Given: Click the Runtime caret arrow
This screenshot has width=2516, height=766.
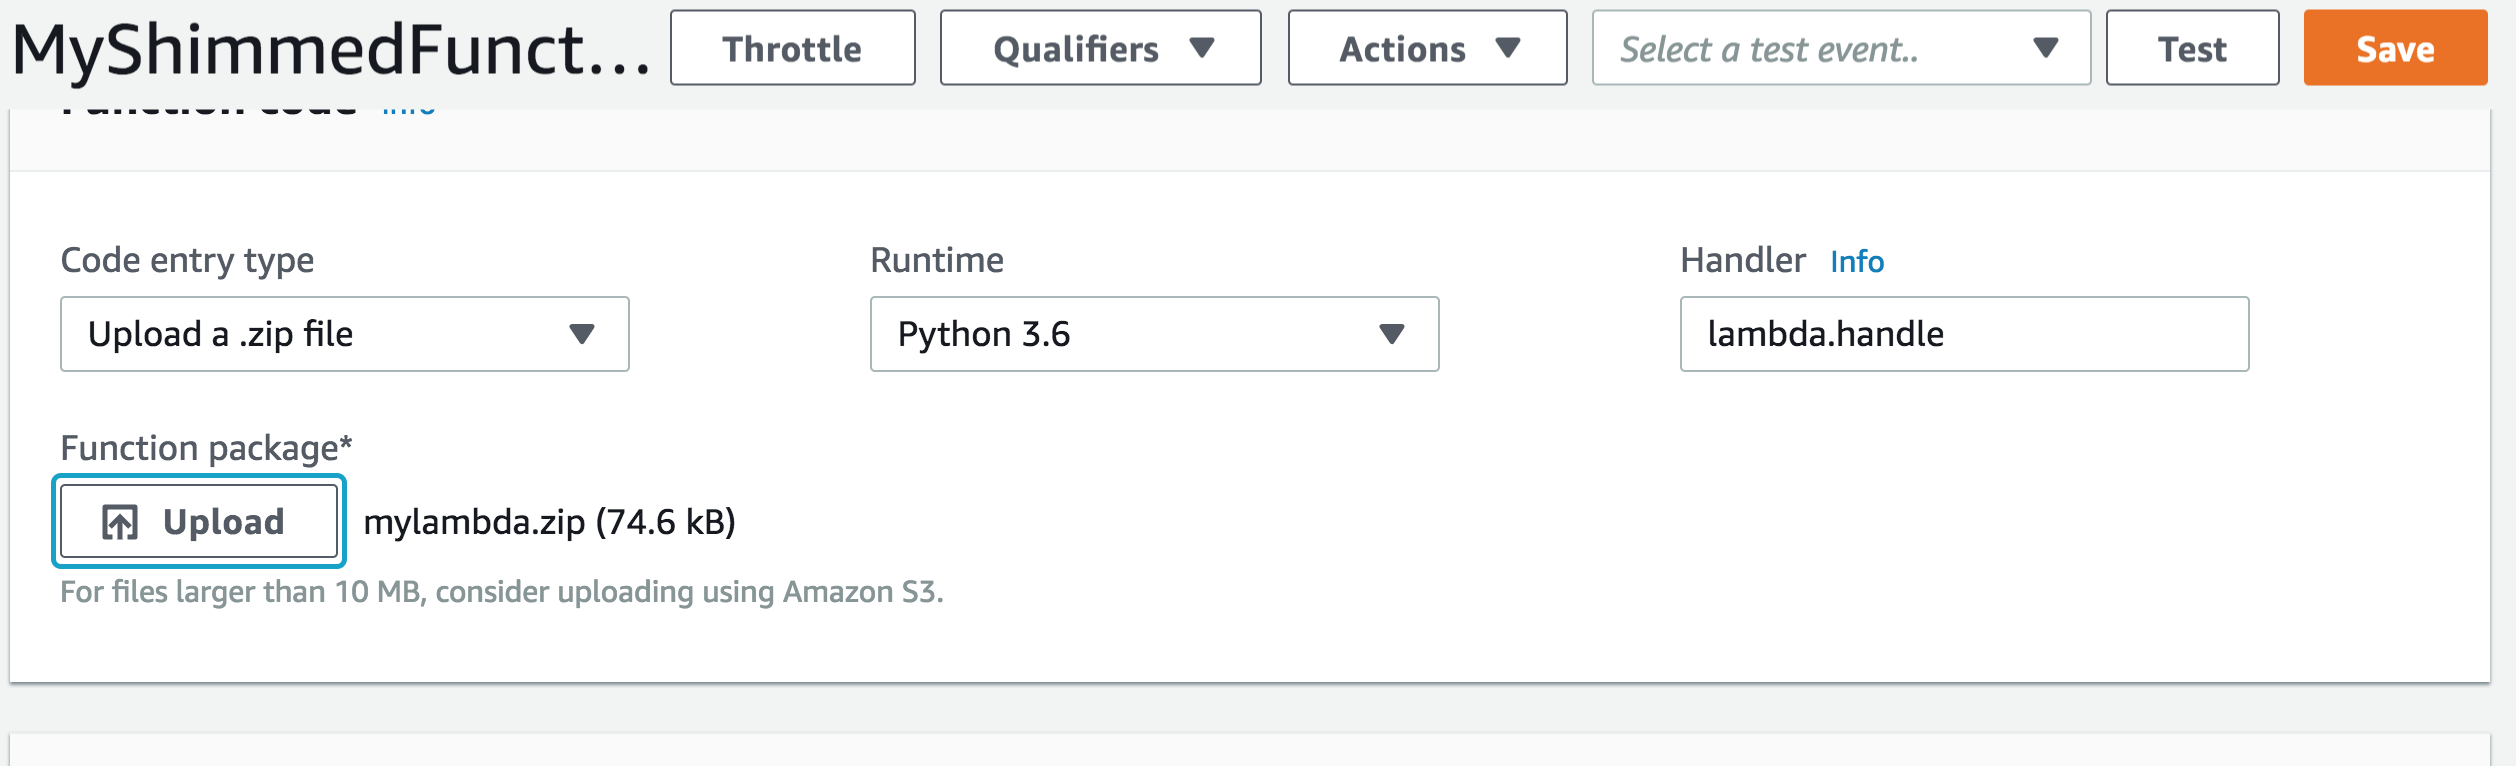Looking at the screenshot, I should (x=1392, y=334).
